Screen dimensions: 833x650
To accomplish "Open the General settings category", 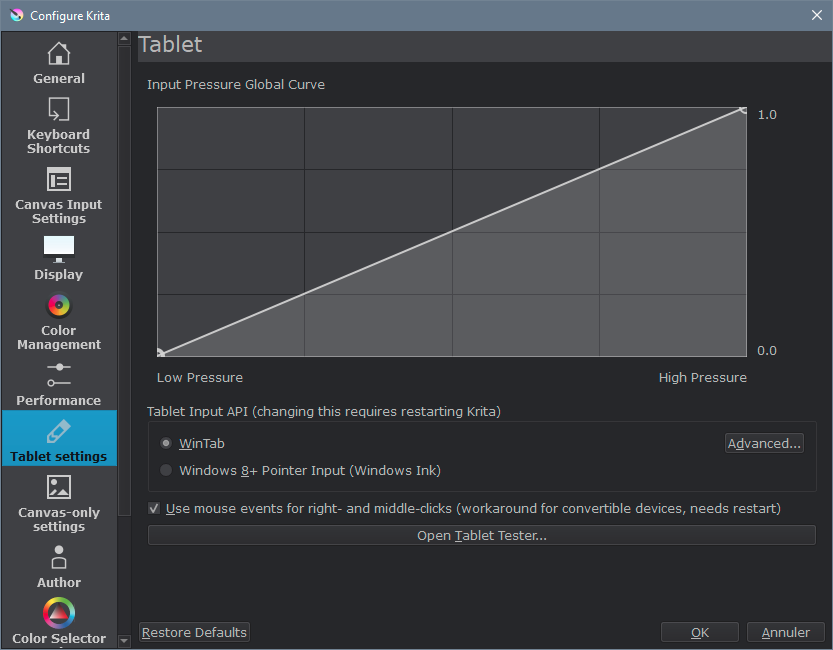I will tap(59, 62).
